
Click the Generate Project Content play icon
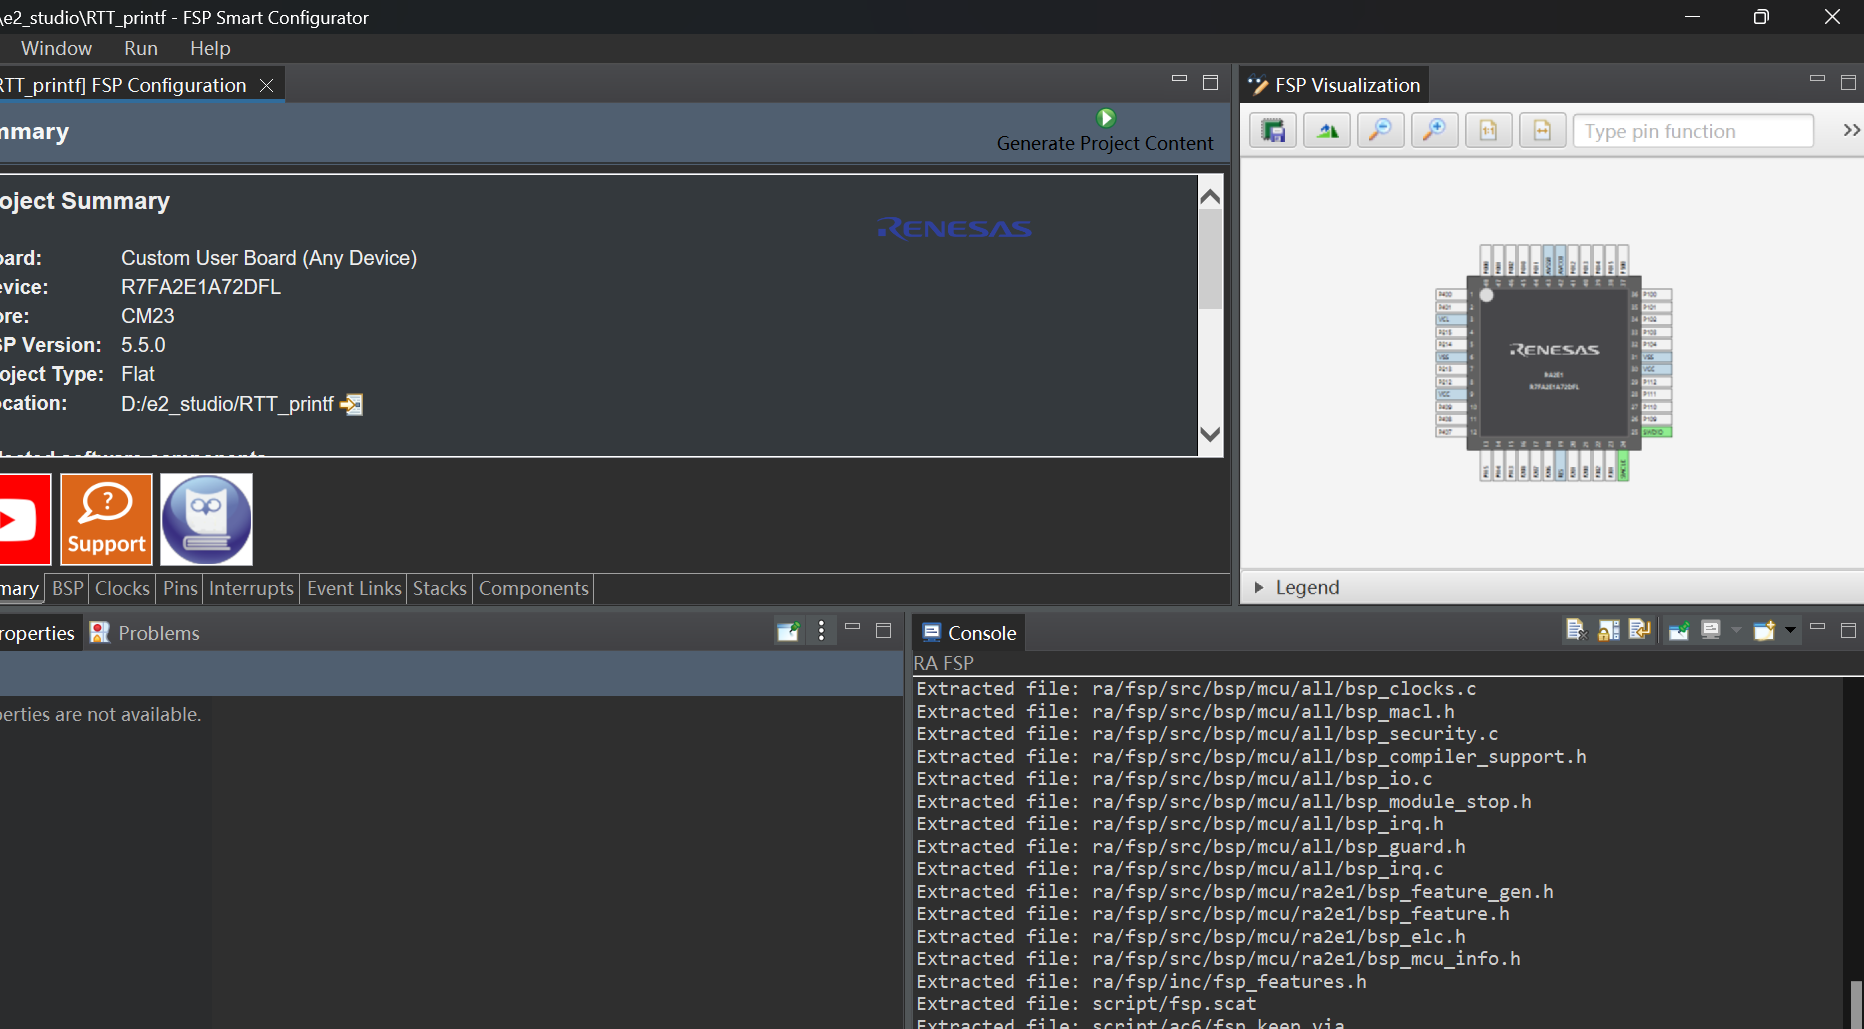coord(1105,118)
